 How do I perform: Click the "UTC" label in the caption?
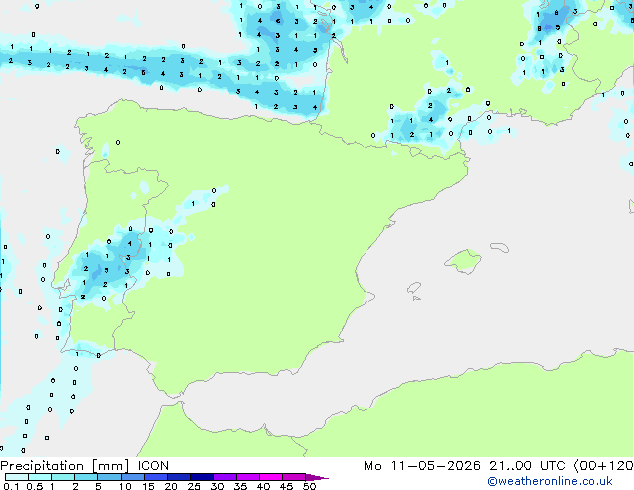(553, 466)
